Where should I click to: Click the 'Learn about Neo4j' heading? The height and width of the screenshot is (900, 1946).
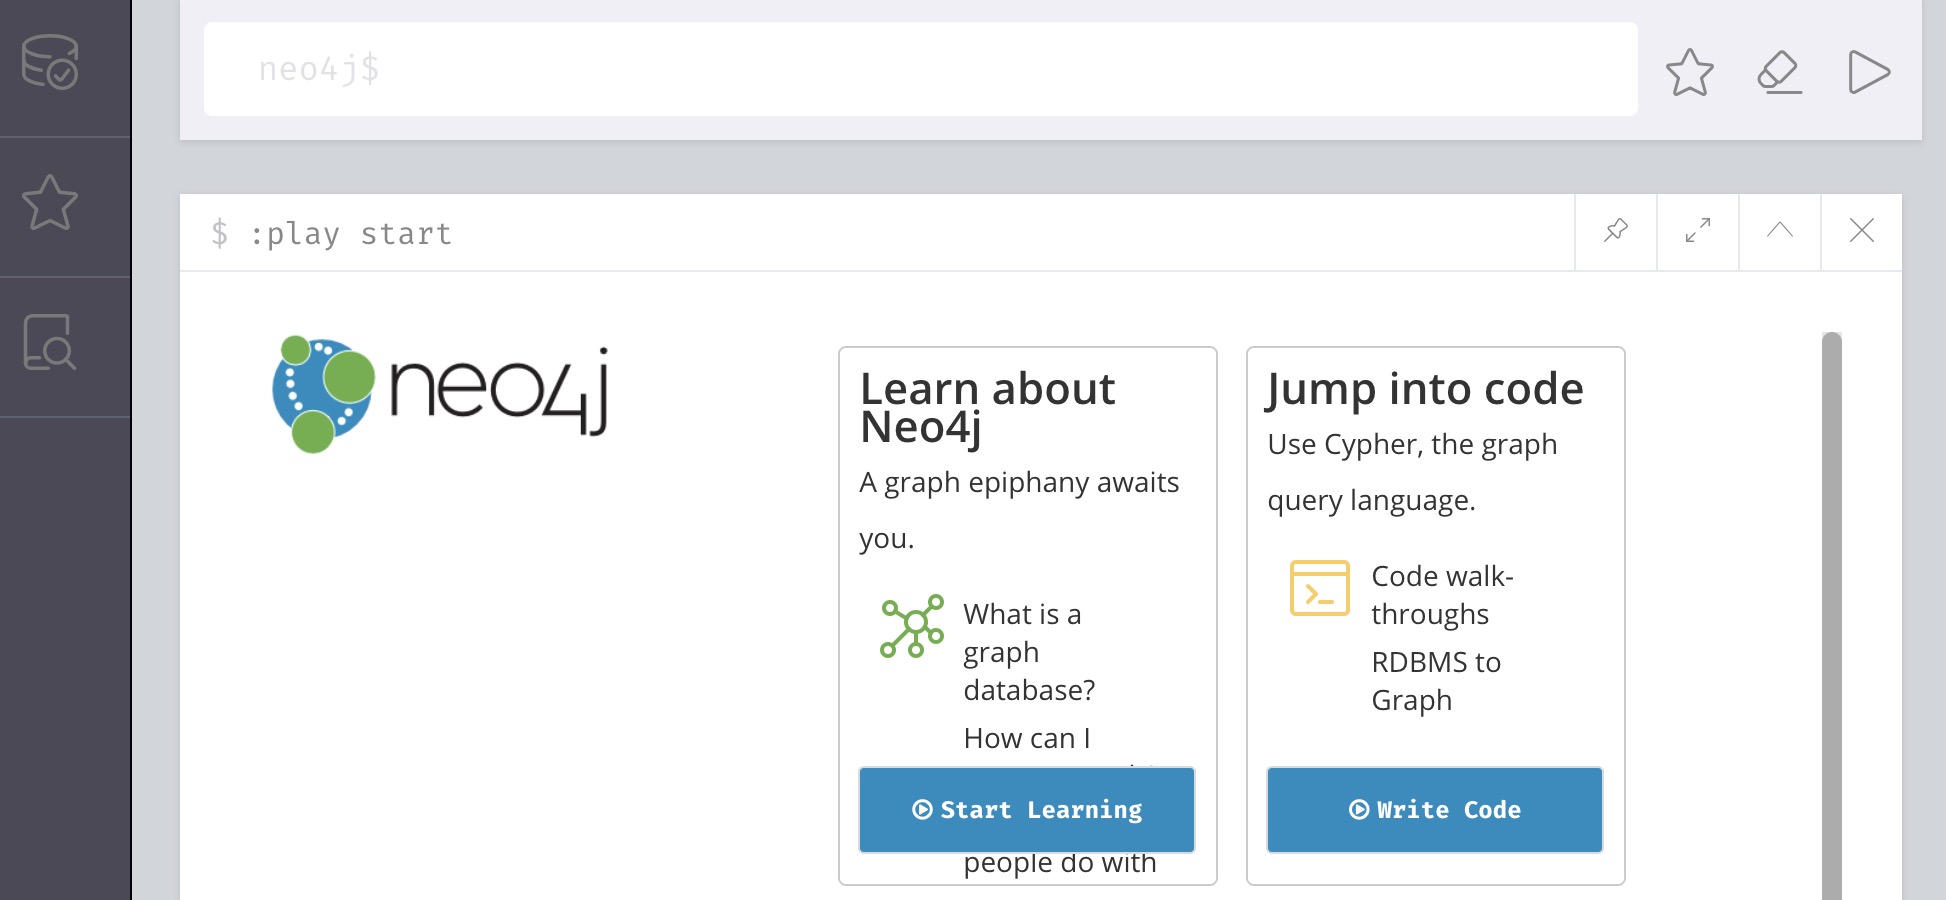tap(988, 408)
